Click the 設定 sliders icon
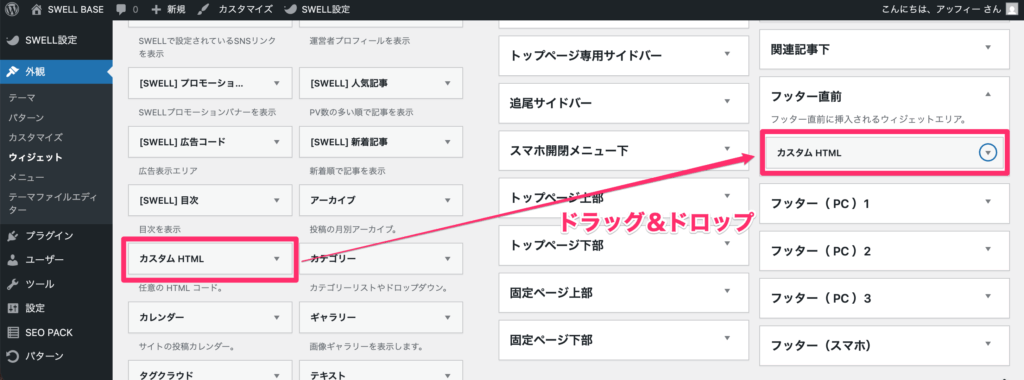Screen dimensions: 1024x380 coord(12,308)
